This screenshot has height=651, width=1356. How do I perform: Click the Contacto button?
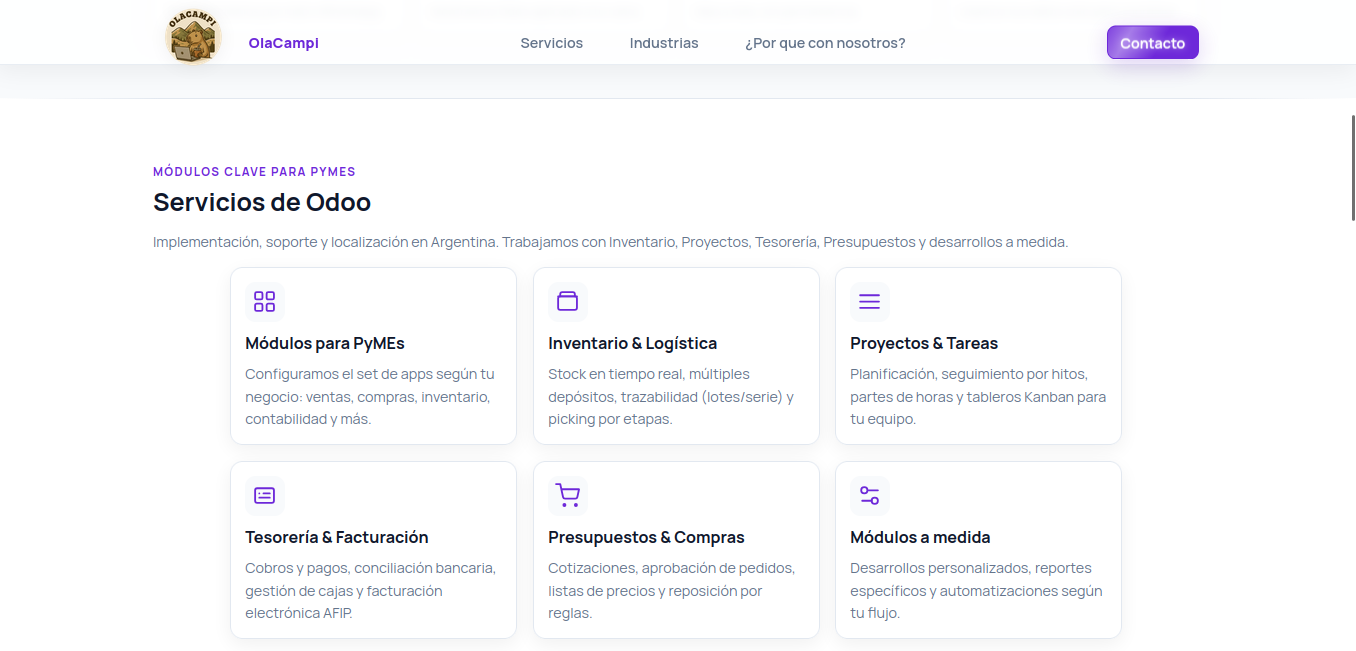pos(1152,42)
